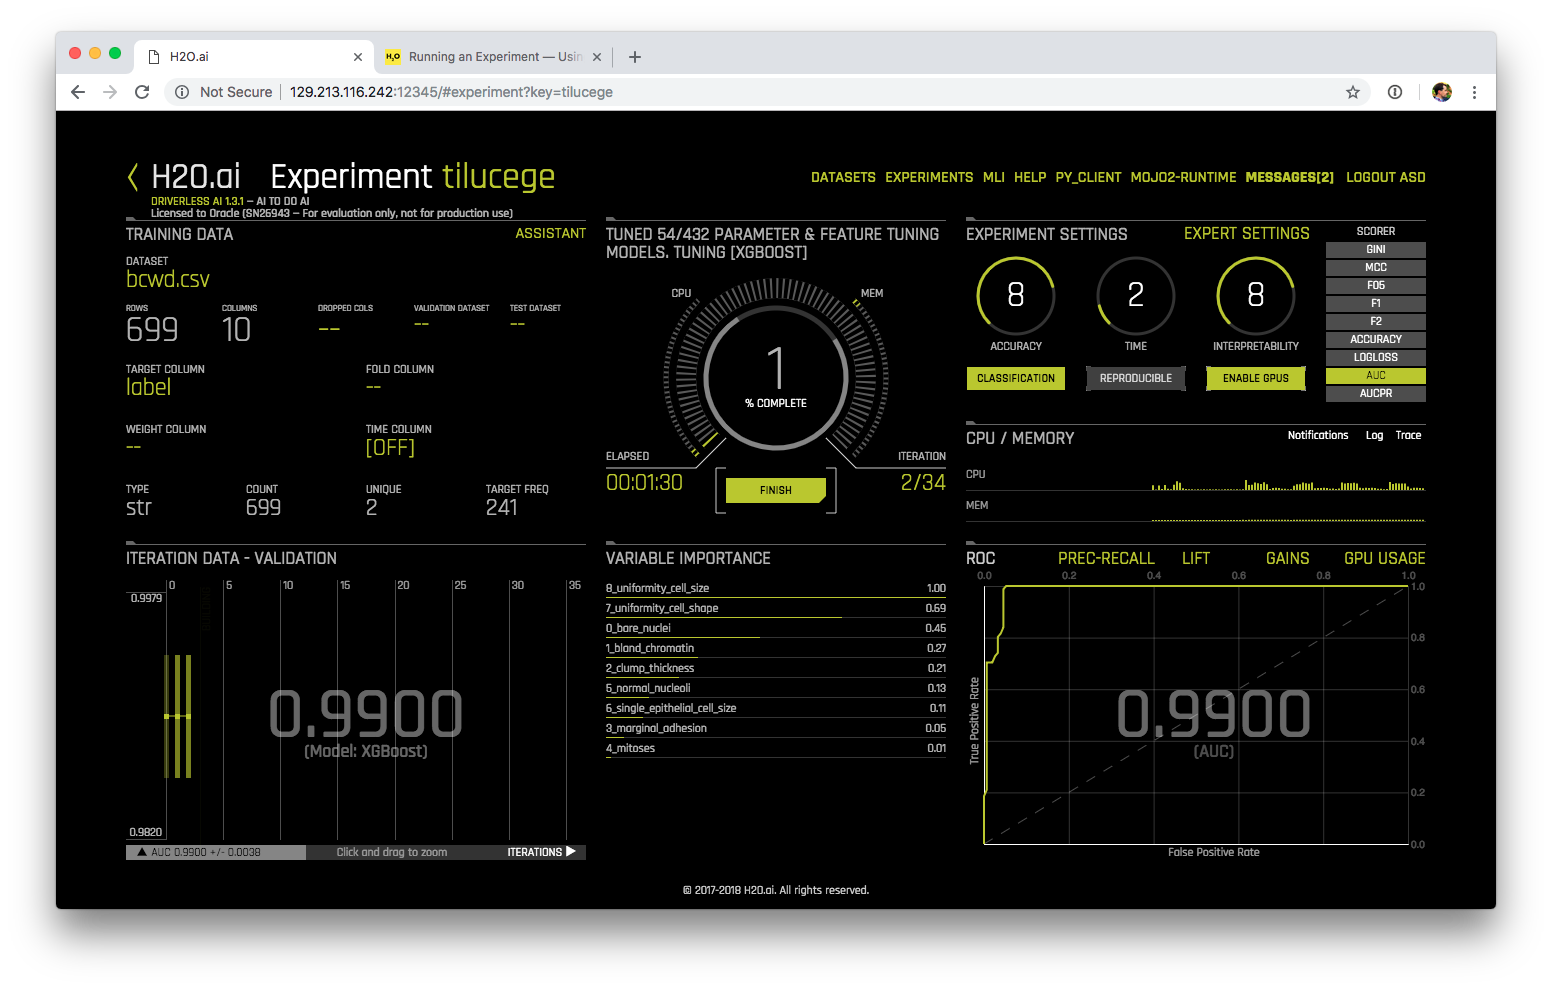Screen dimensions: 1552x989
Task: Switch to Trace view
Action: [1409, 435]
